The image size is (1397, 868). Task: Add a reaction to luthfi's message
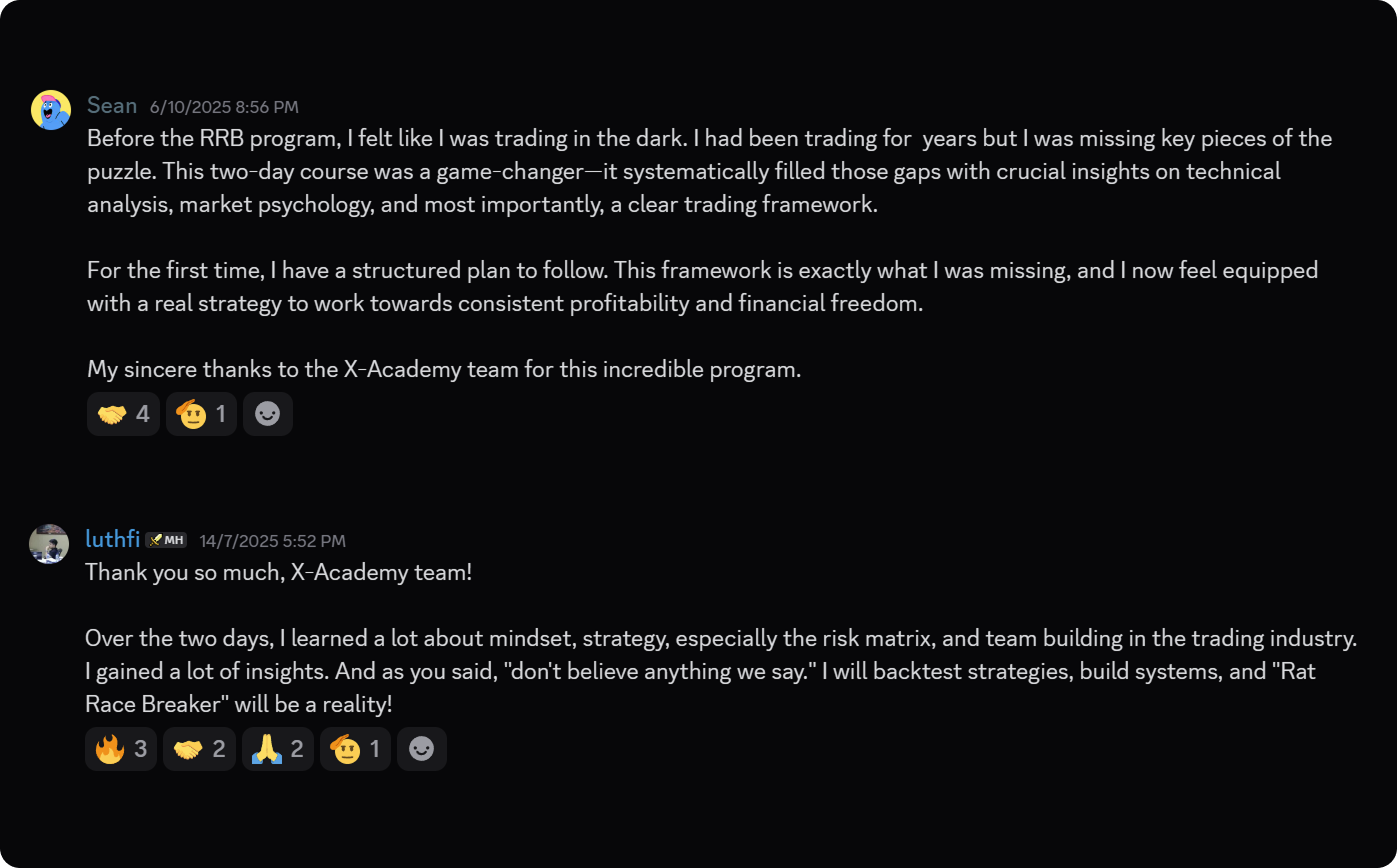click(422, 749)
